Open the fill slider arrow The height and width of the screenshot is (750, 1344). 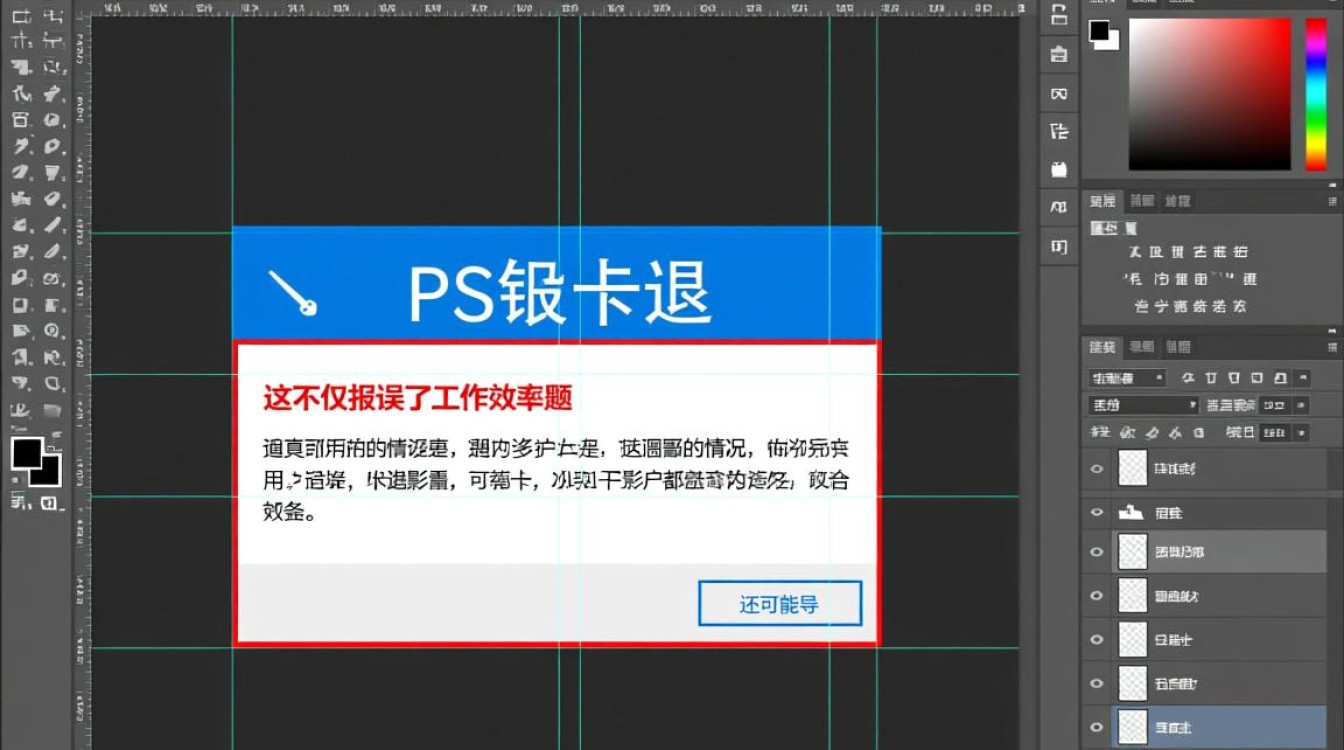1299,432
